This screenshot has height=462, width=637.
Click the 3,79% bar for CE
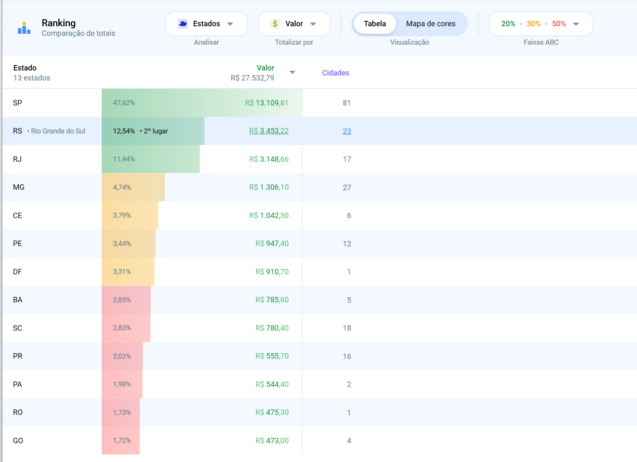click(130, 215)
